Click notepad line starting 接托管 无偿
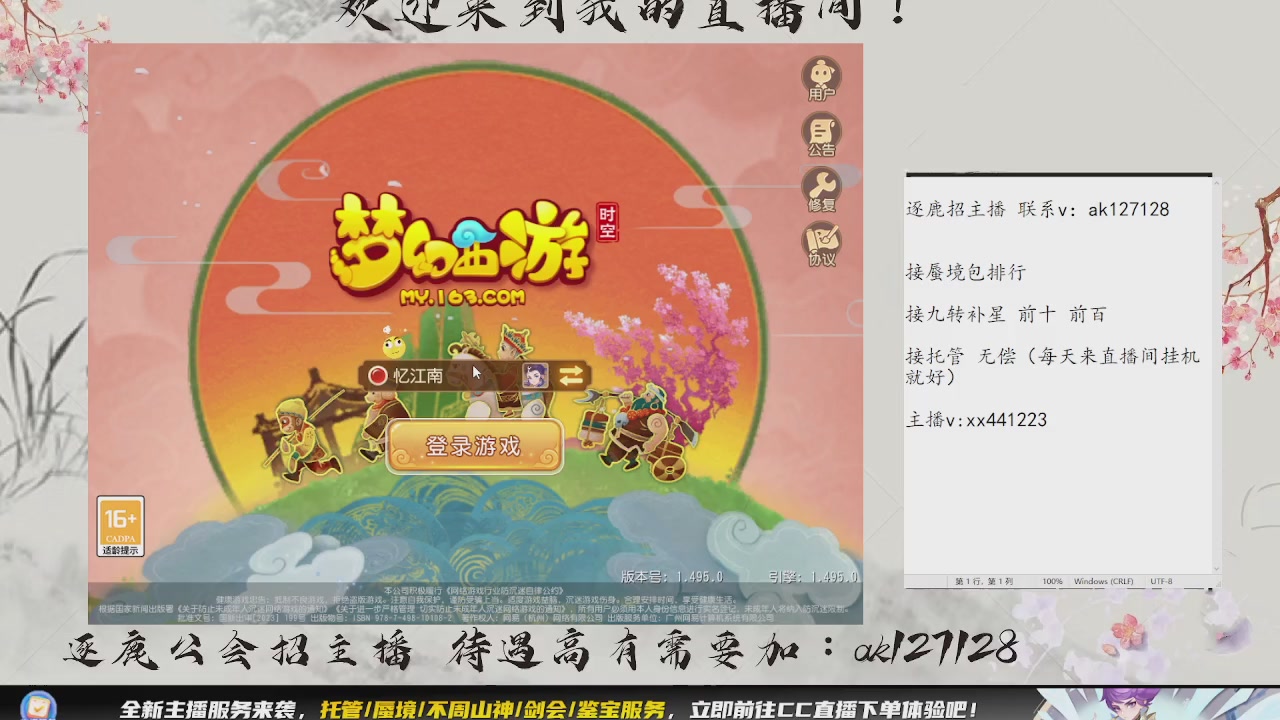Screen dimensions: 1280x720 [1053, 366]
